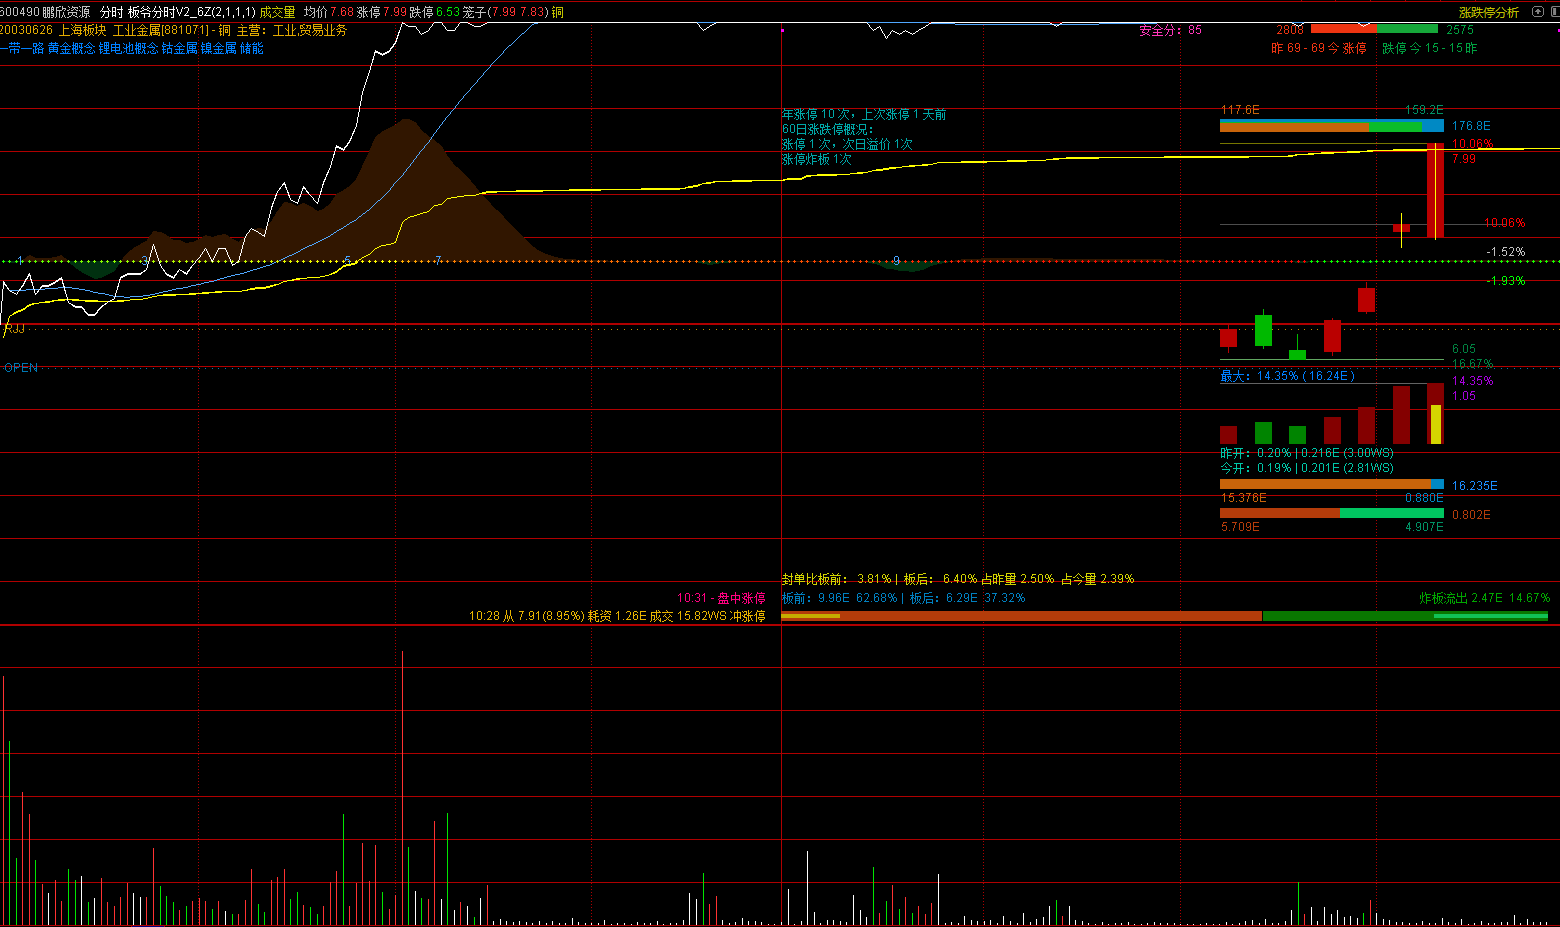This screenshot has height=927, width=1560.
Task: Click the 176.8E orange-green-blue volume bar
Action: 1332,126
